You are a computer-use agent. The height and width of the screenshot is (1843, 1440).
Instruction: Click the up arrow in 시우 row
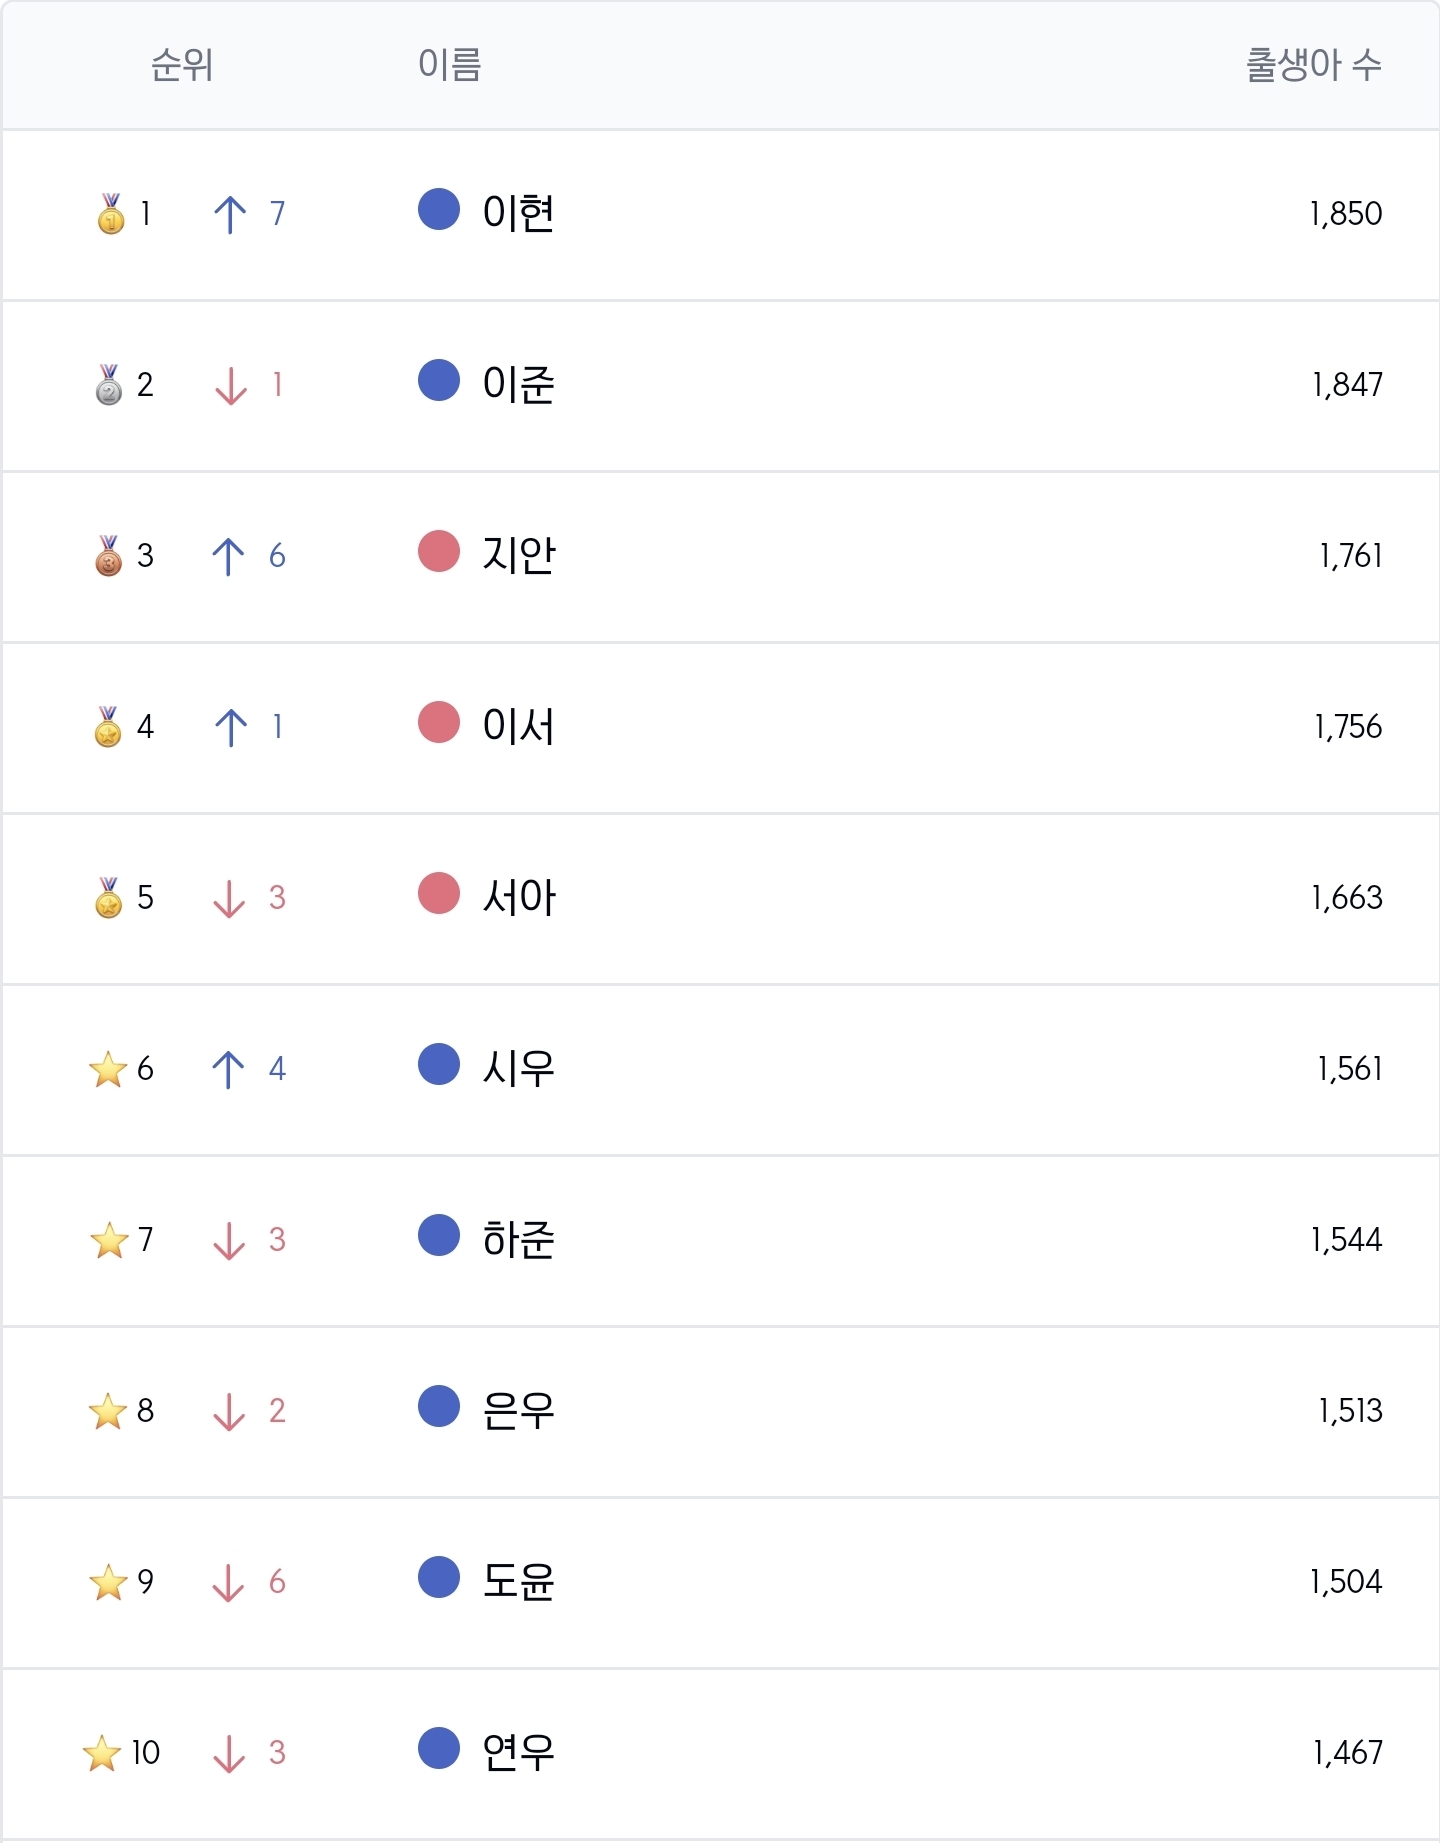[x=229, y=1069]
